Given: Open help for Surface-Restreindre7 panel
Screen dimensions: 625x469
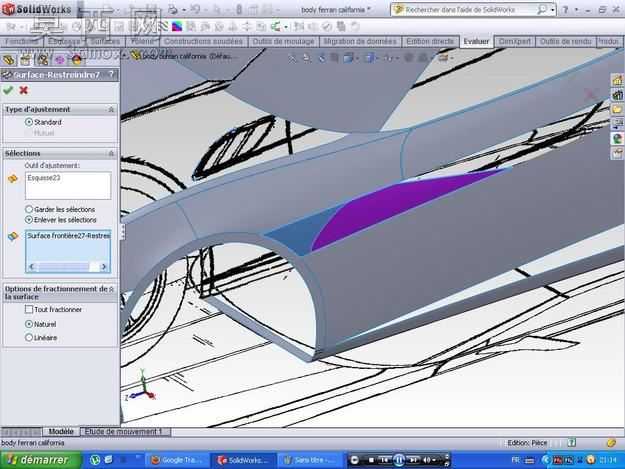Looking at the screenshot, I should (x=111, y=75).
